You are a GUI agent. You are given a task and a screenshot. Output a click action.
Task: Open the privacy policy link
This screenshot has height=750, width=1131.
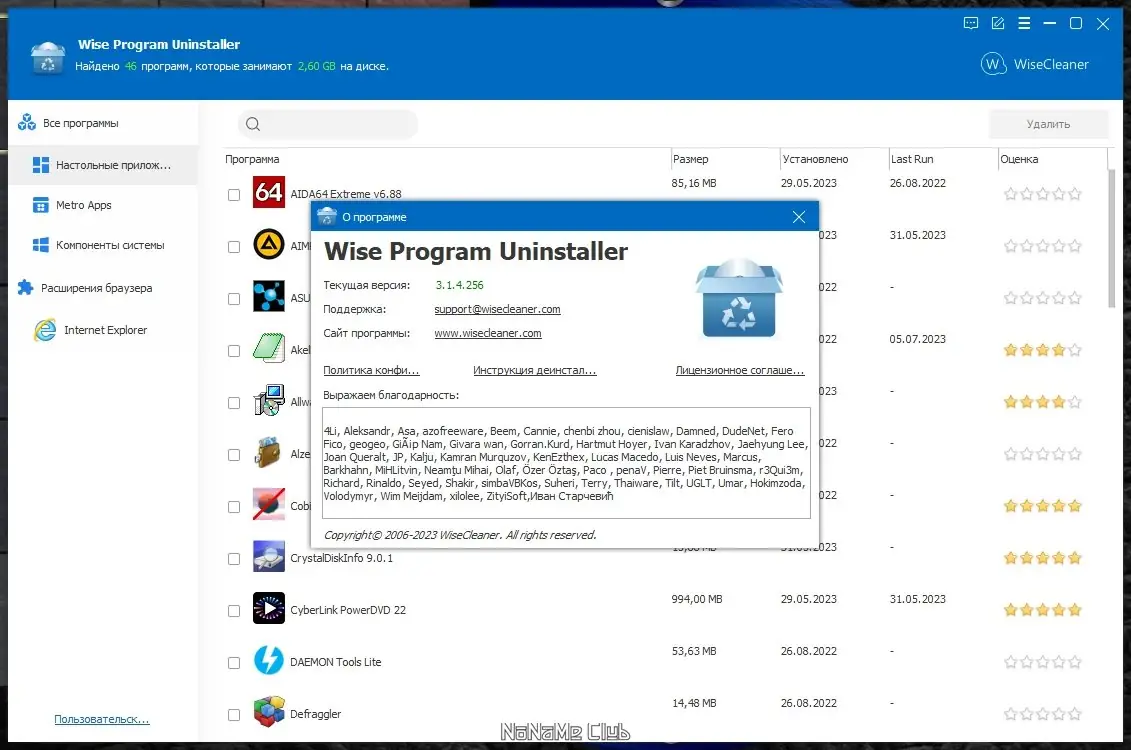371,370
